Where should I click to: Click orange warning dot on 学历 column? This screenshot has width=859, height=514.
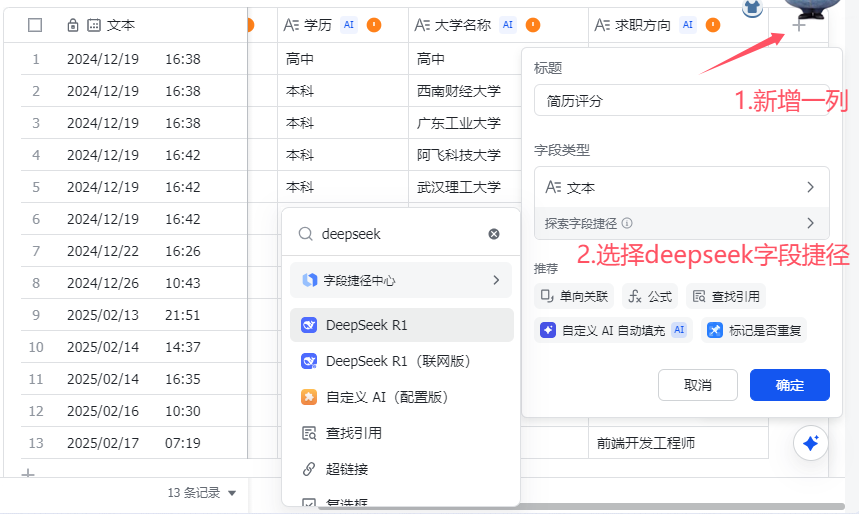point(374,25)
